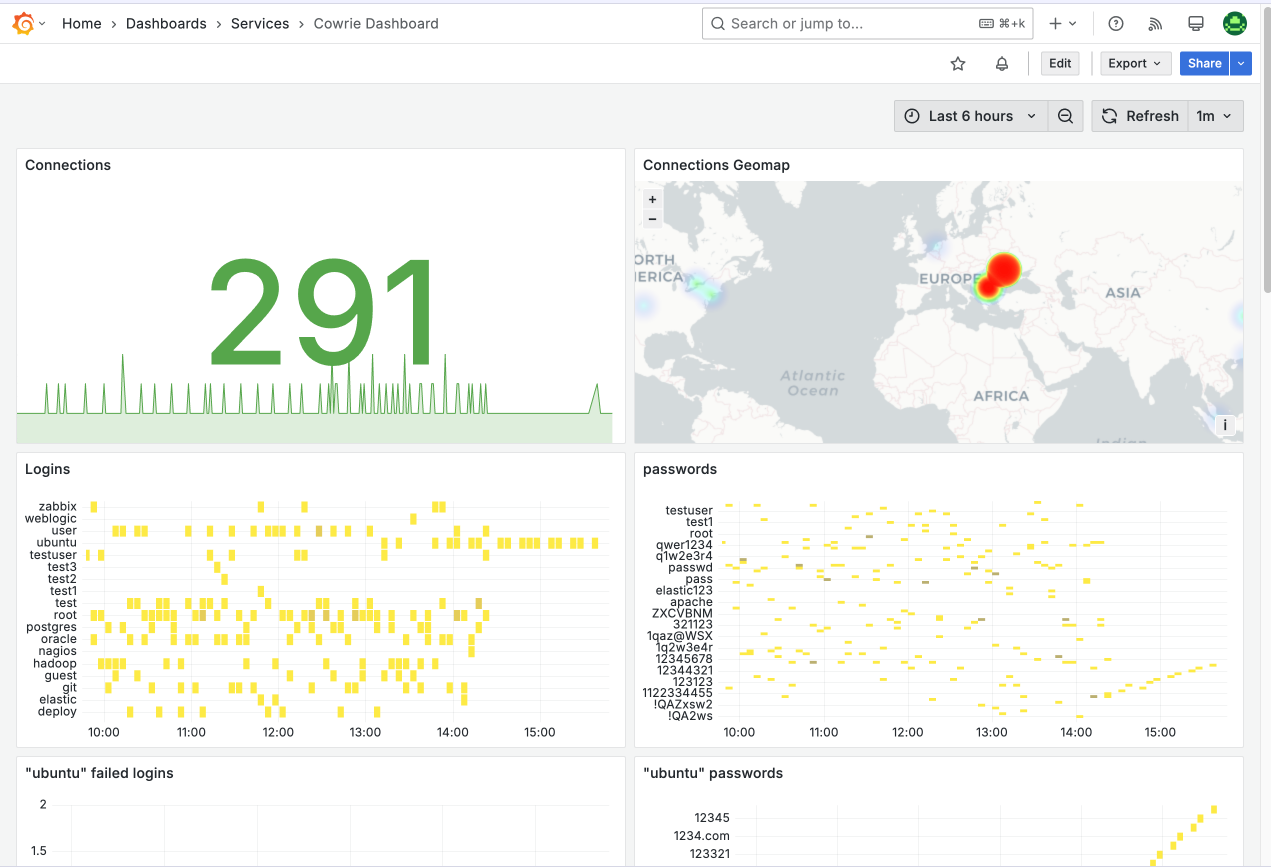Screen dimensions: 1271x867
Task: Star this dashboard as favorite
Action: [958, 64]
